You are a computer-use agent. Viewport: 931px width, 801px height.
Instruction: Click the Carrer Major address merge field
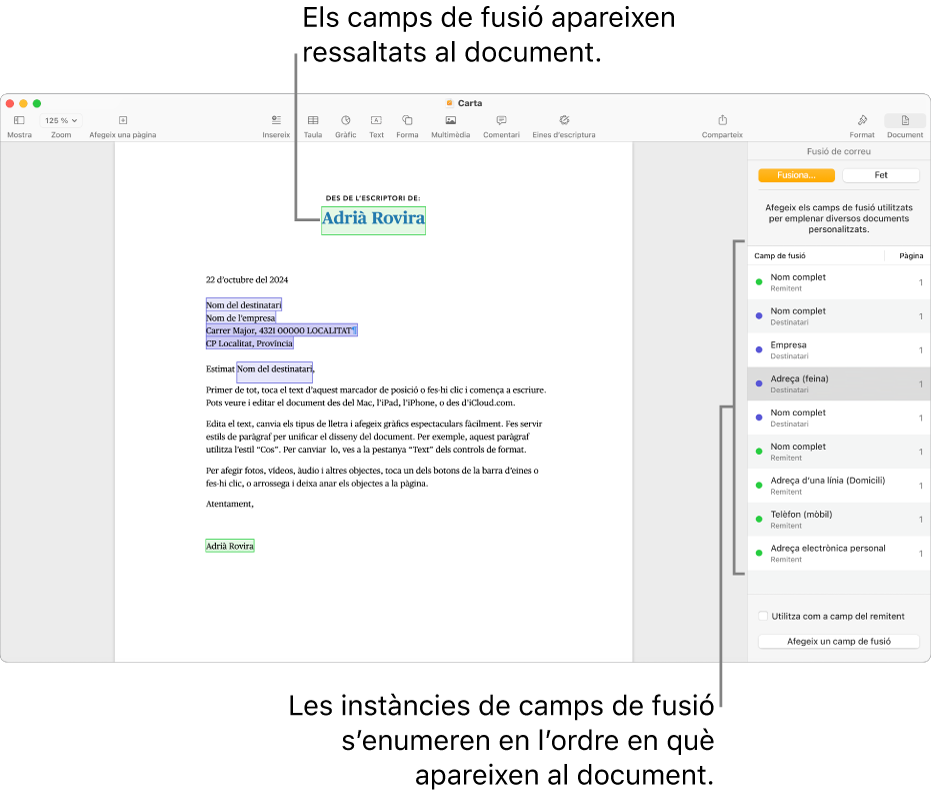point(281,330)
